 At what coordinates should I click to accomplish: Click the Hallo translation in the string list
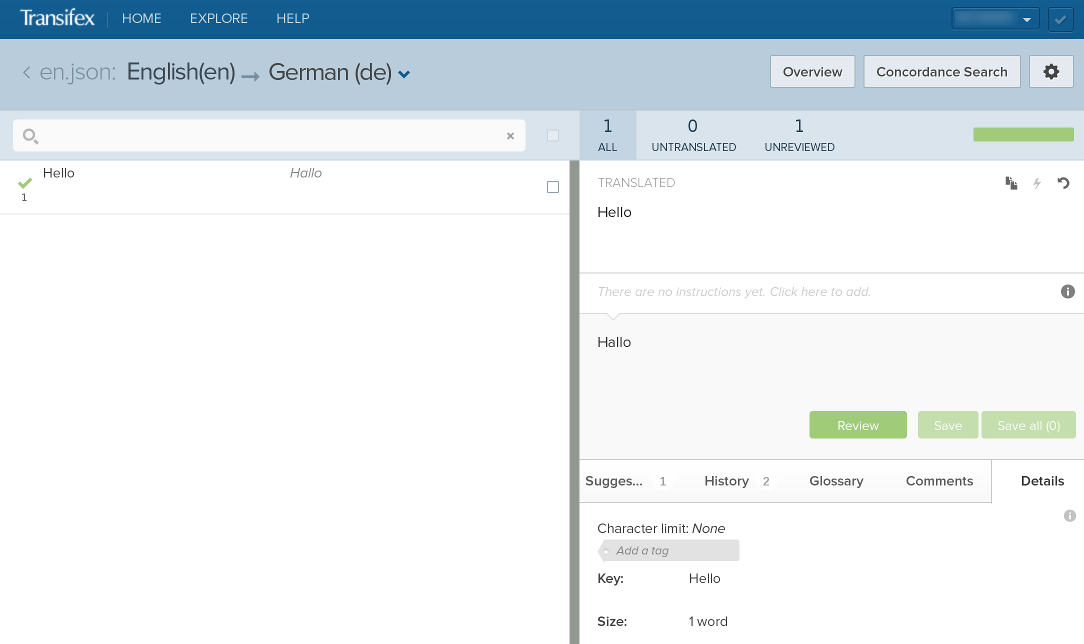306,173
